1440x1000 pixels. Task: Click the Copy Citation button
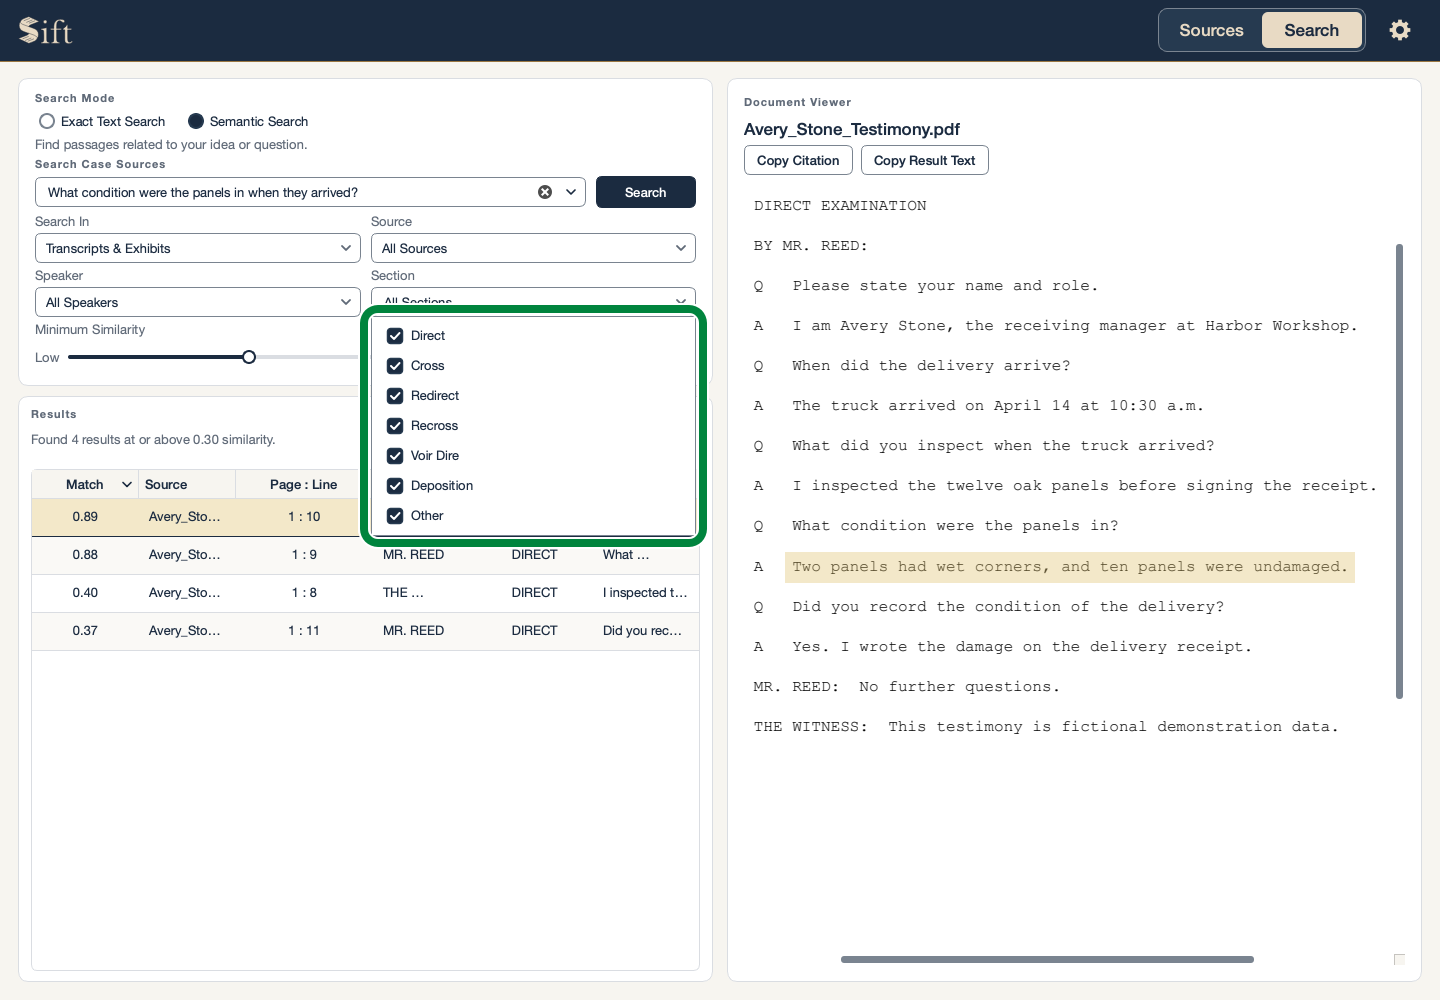coord(798,160)
